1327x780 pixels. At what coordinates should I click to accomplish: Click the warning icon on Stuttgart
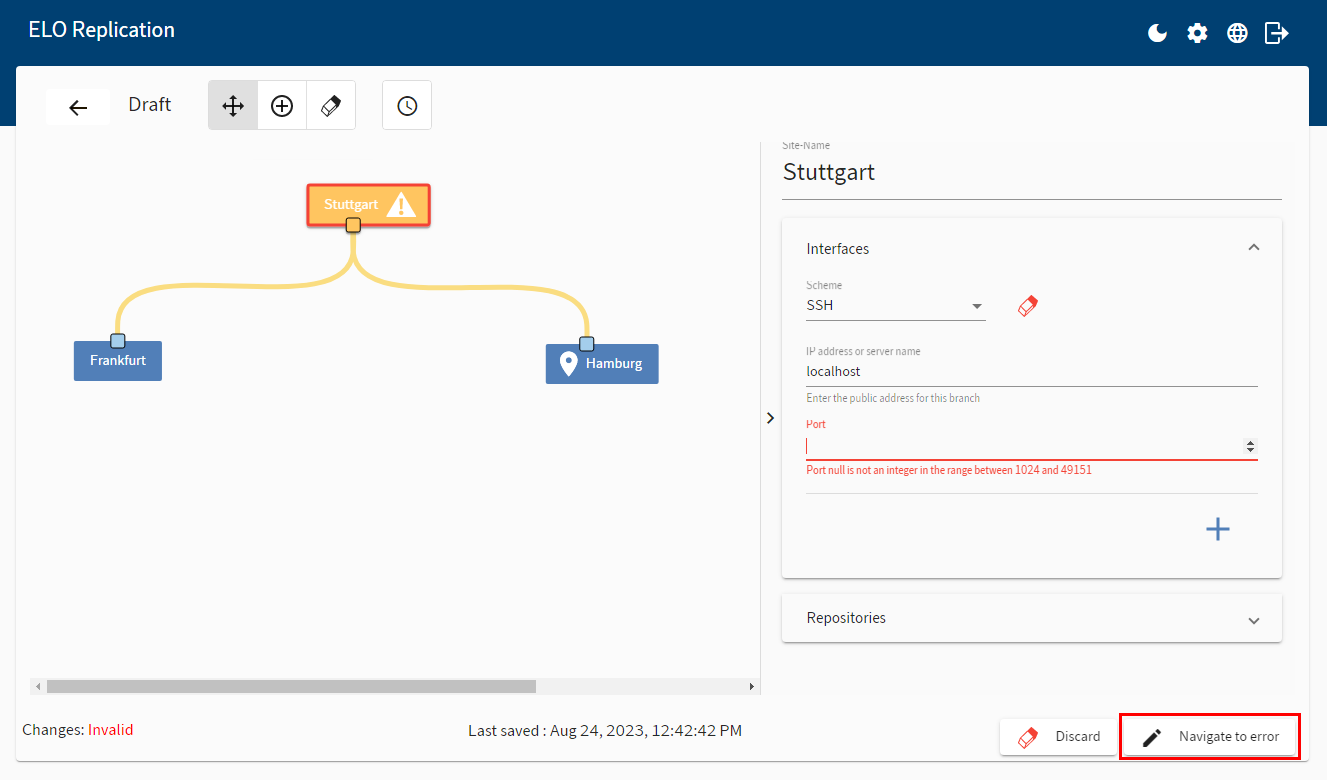[x=401, y=205]
